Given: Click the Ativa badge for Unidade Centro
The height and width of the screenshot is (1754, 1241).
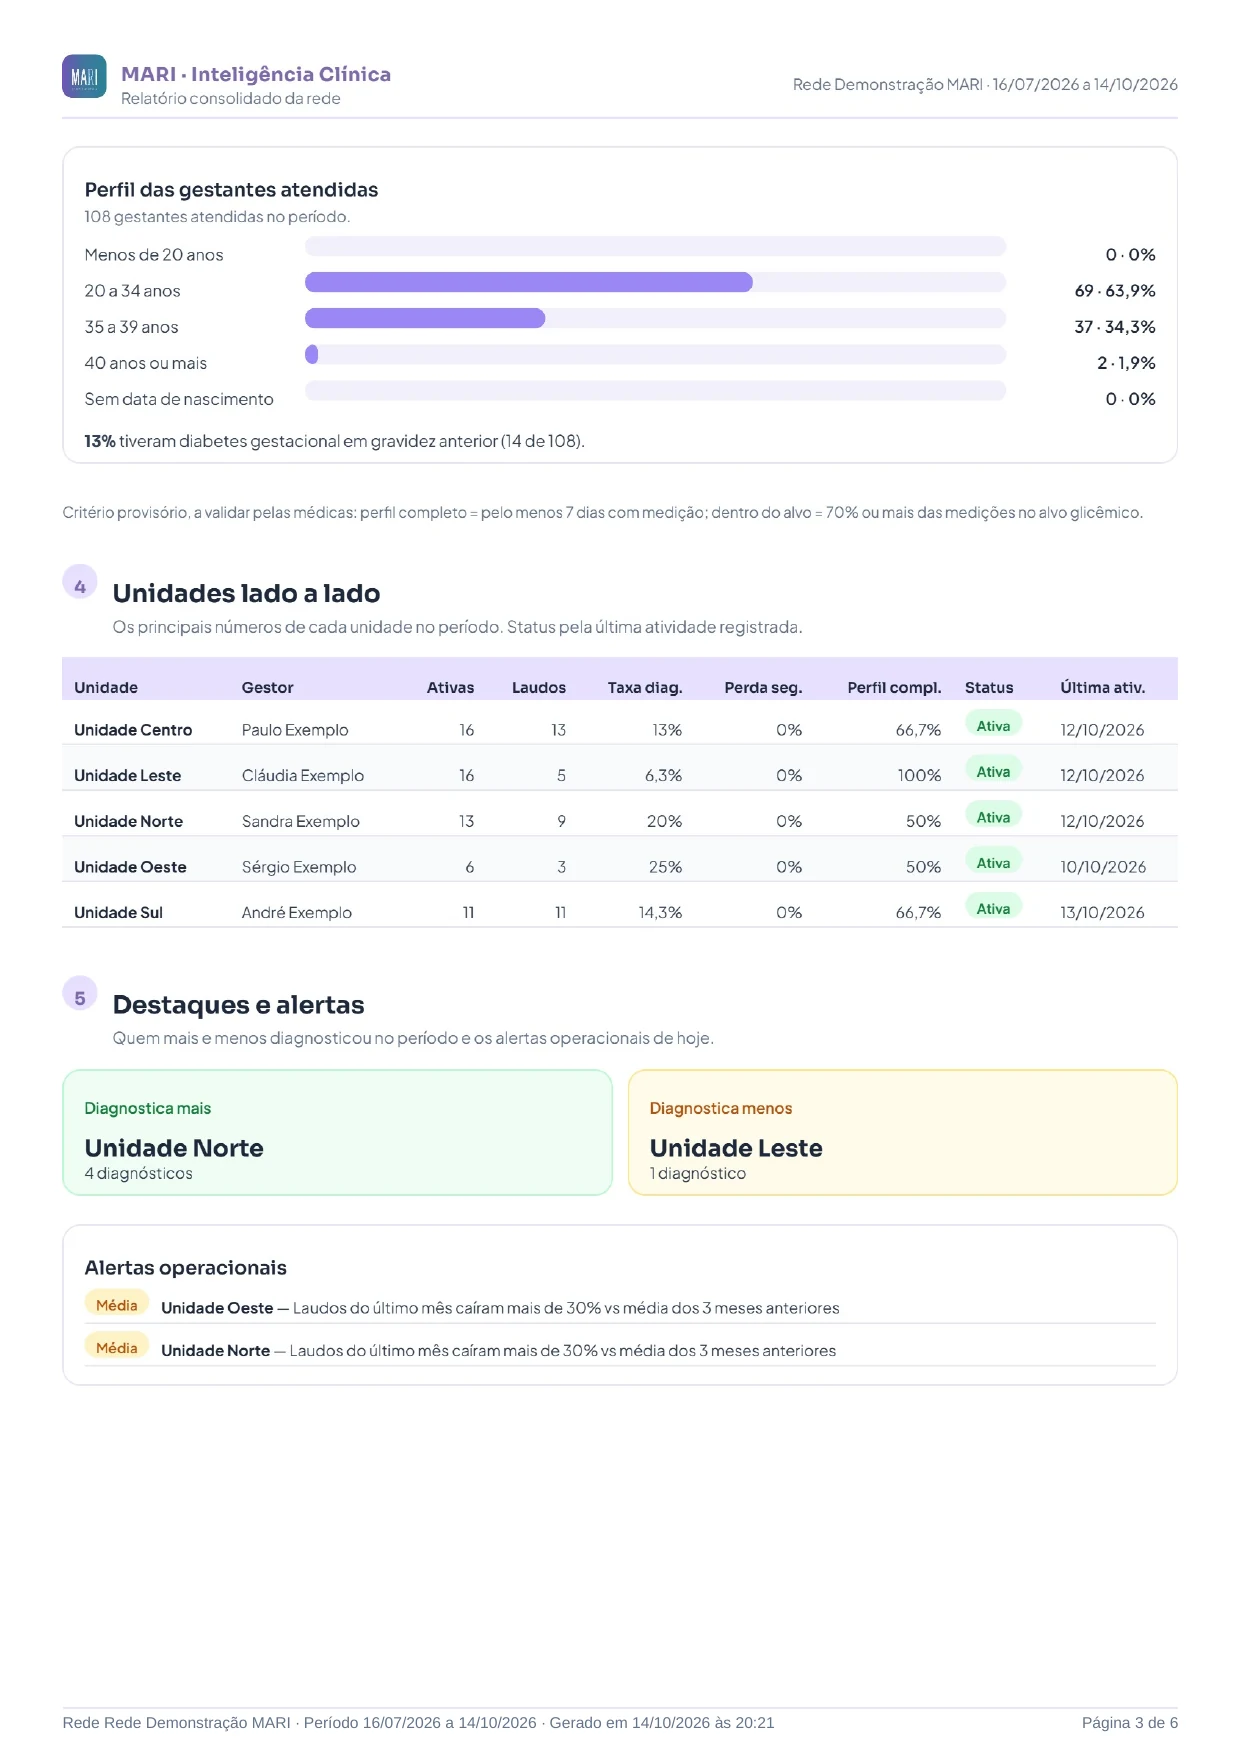Looking at the screenshot, I should click(993, 726).
